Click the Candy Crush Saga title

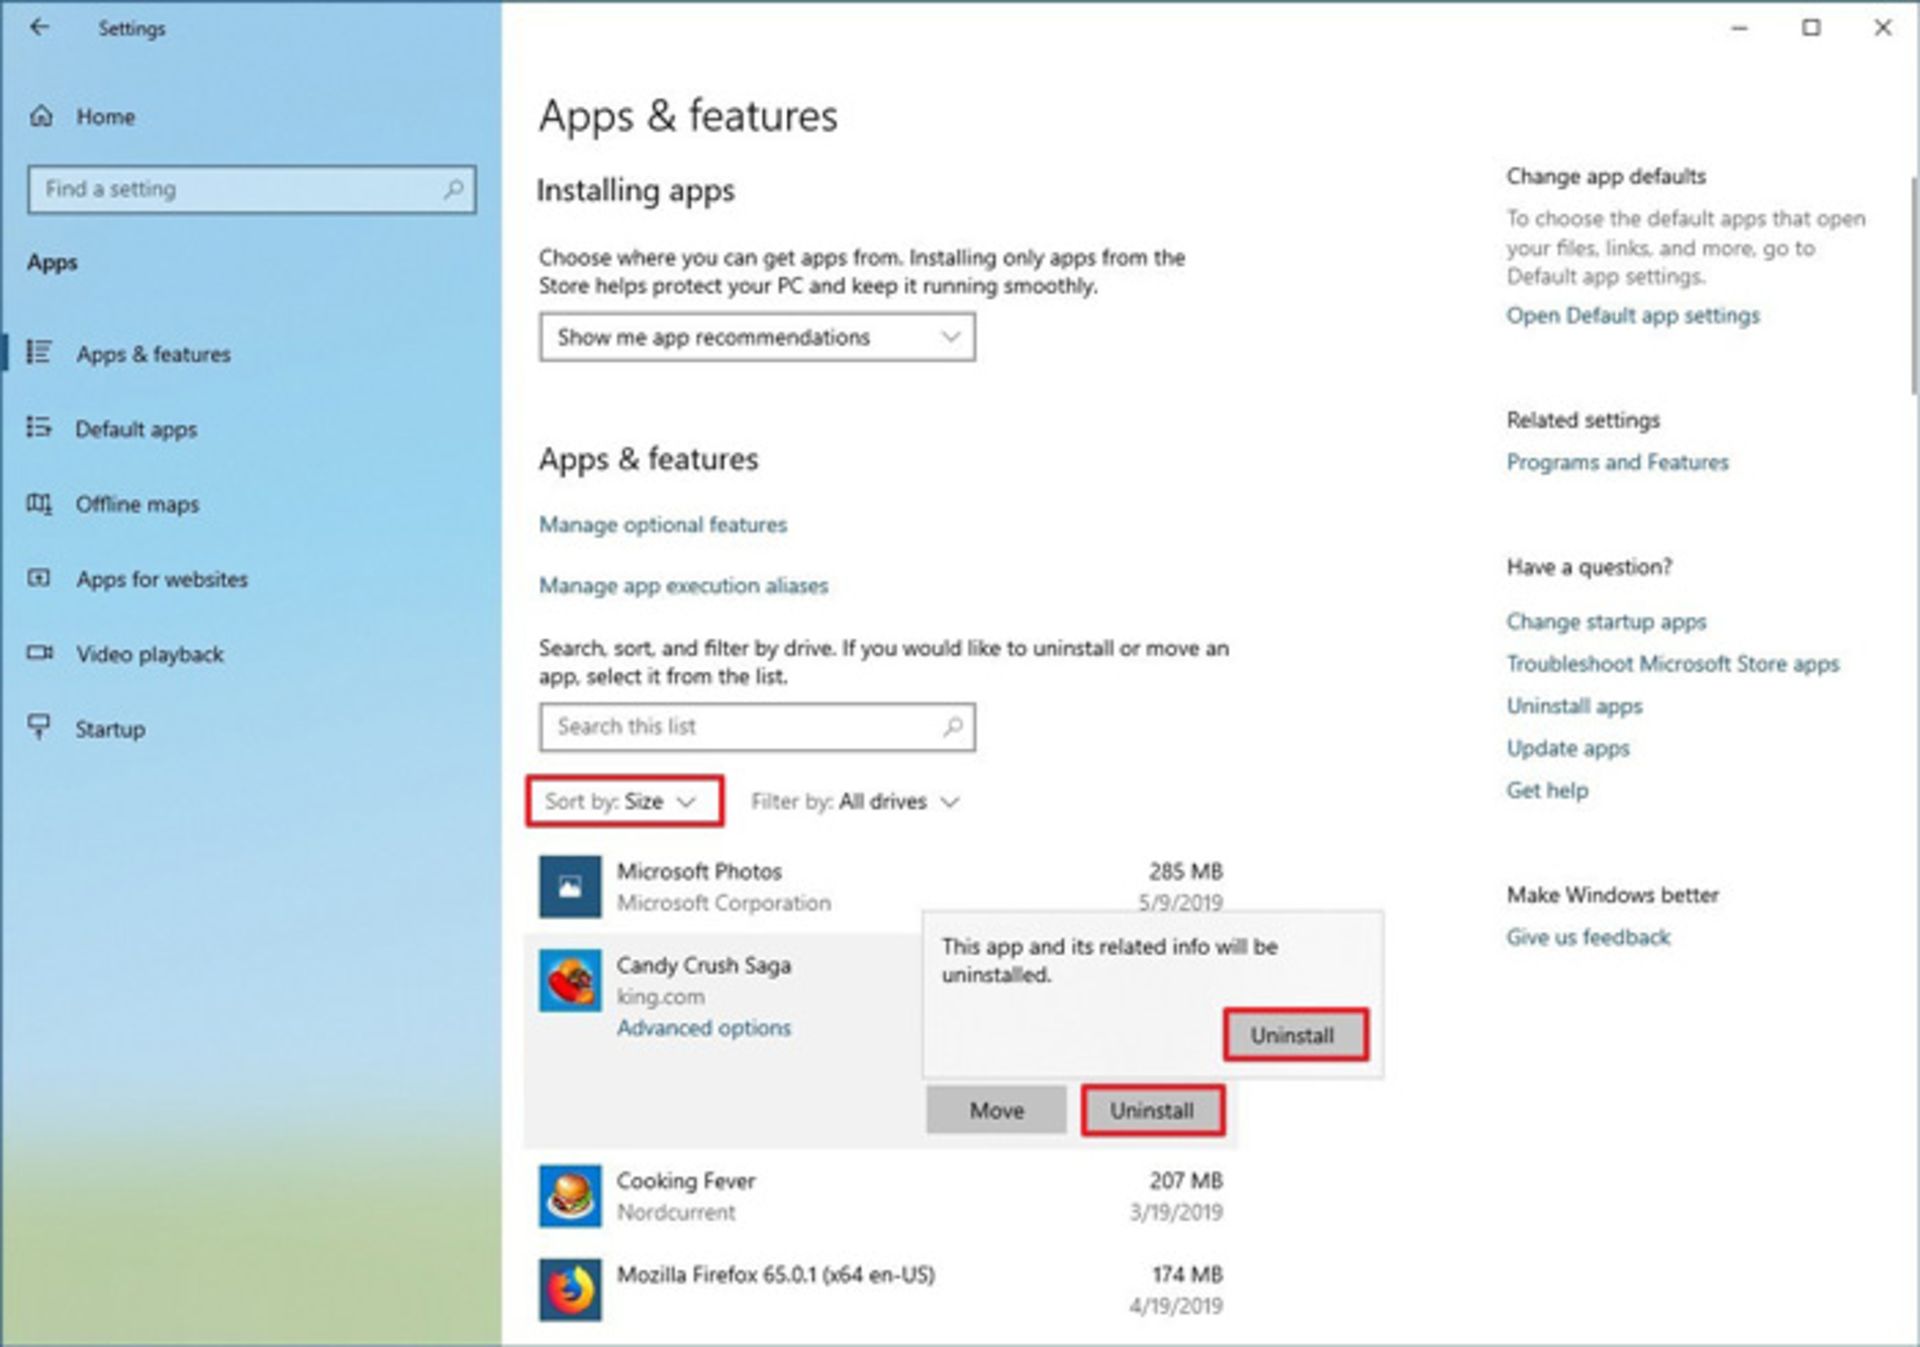[704, 966]
